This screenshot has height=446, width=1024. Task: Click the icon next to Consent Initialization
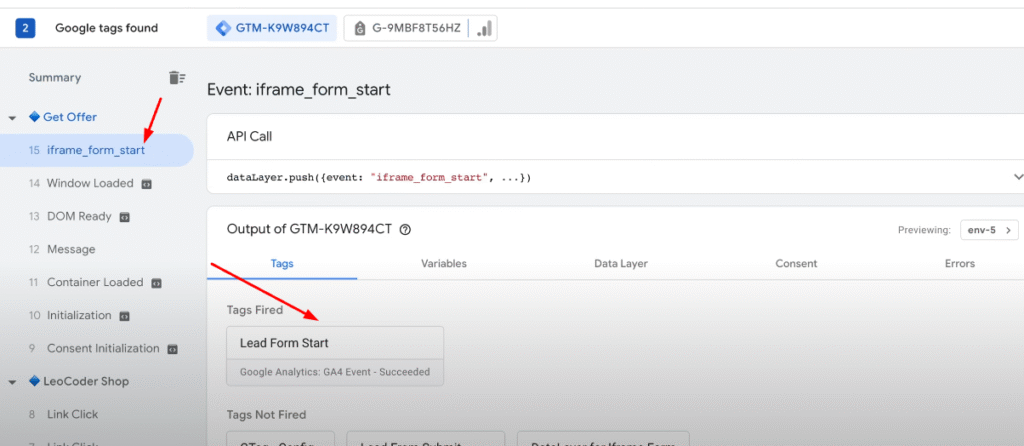point(172,349)
